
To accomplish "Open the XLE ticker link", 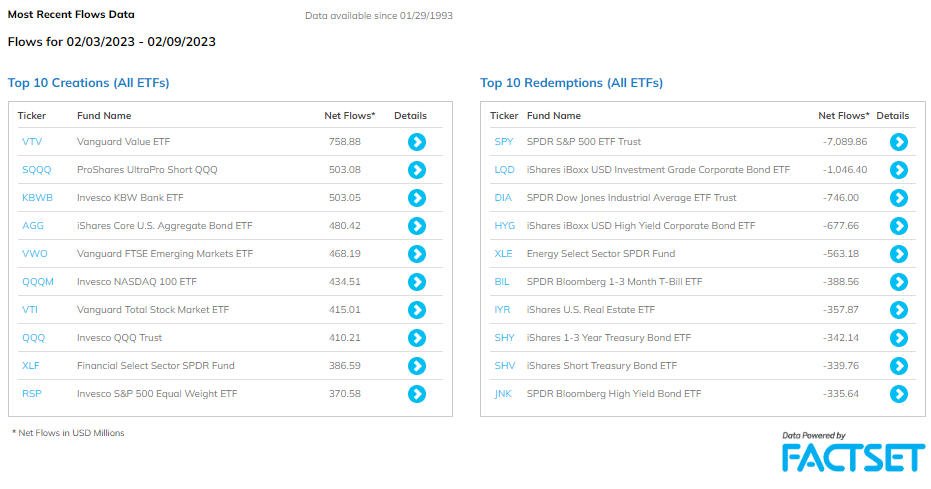I will click(x=504, y=253).
